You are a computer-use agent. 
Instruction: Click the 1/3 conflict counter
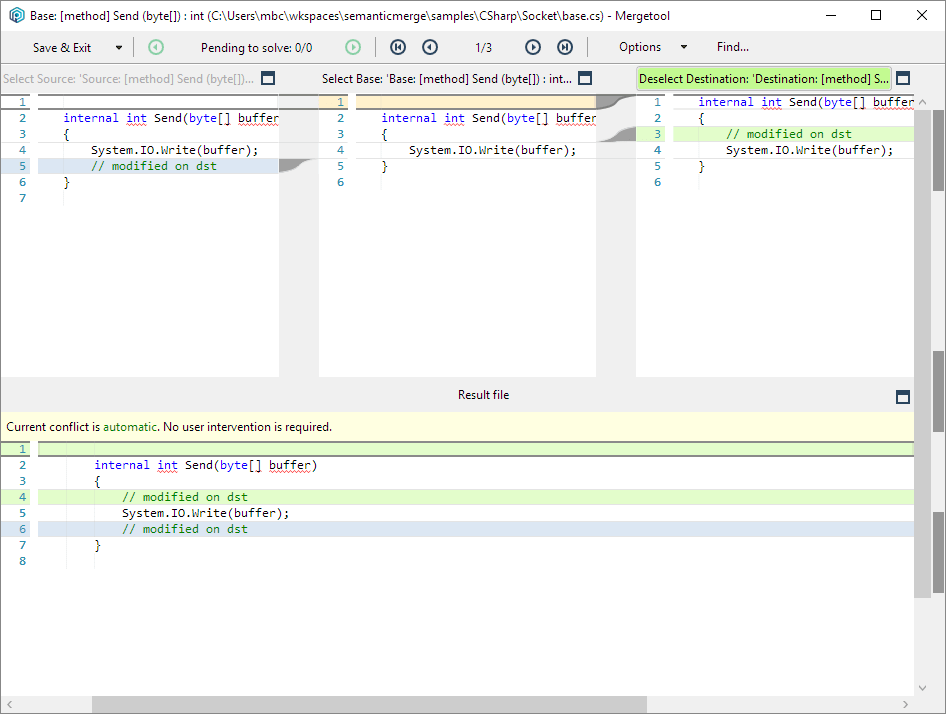pyautogui.click(x=483, y=48)
